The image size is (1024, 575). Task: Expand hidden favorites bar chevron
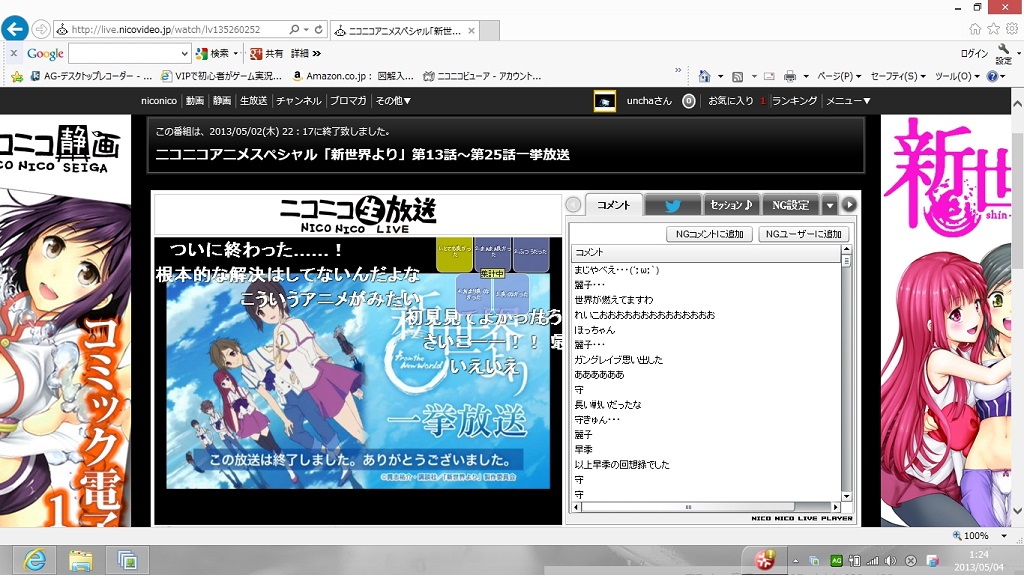point(678,70)
